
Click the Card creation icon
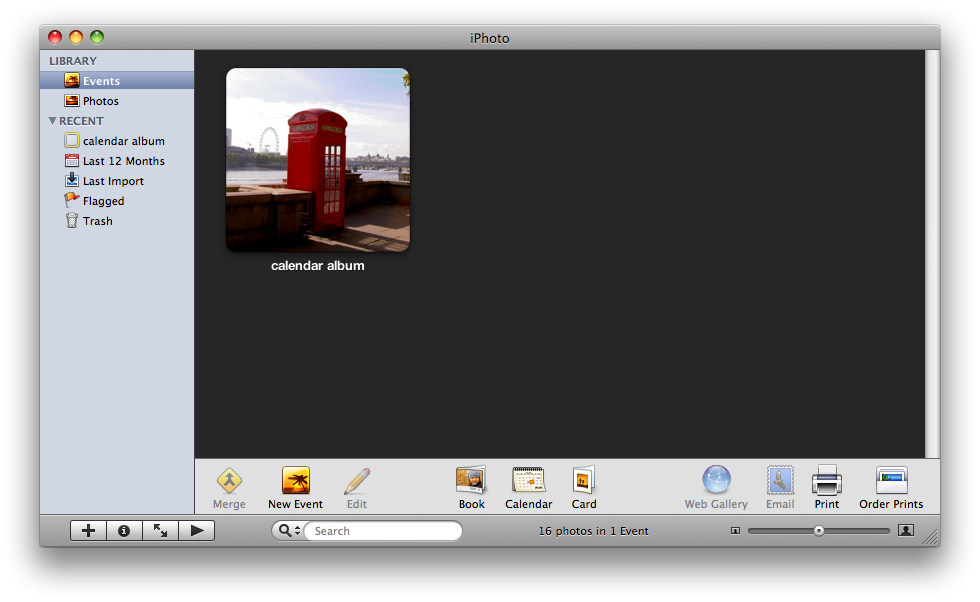pyautogui.click(x=584, y=481)
